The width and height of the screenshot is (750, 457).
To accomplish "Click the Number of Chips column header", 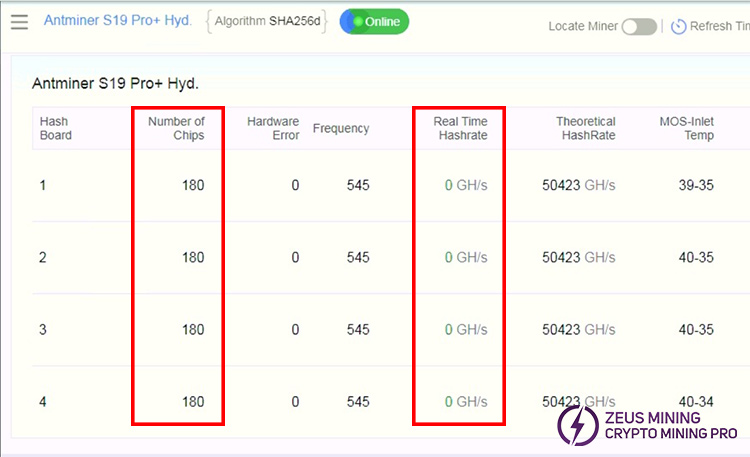I will [176, 128].
